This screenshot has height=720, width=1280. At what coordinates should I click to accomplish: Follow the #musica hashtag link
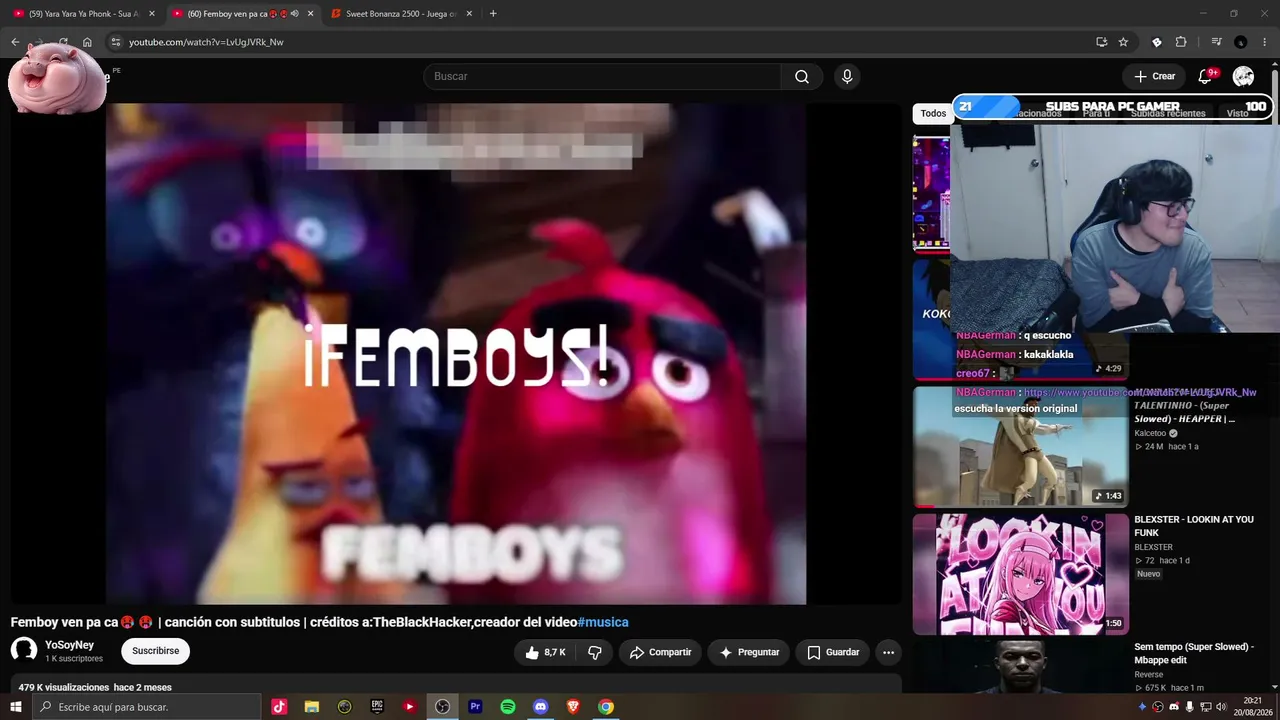[x=603, y=622]
